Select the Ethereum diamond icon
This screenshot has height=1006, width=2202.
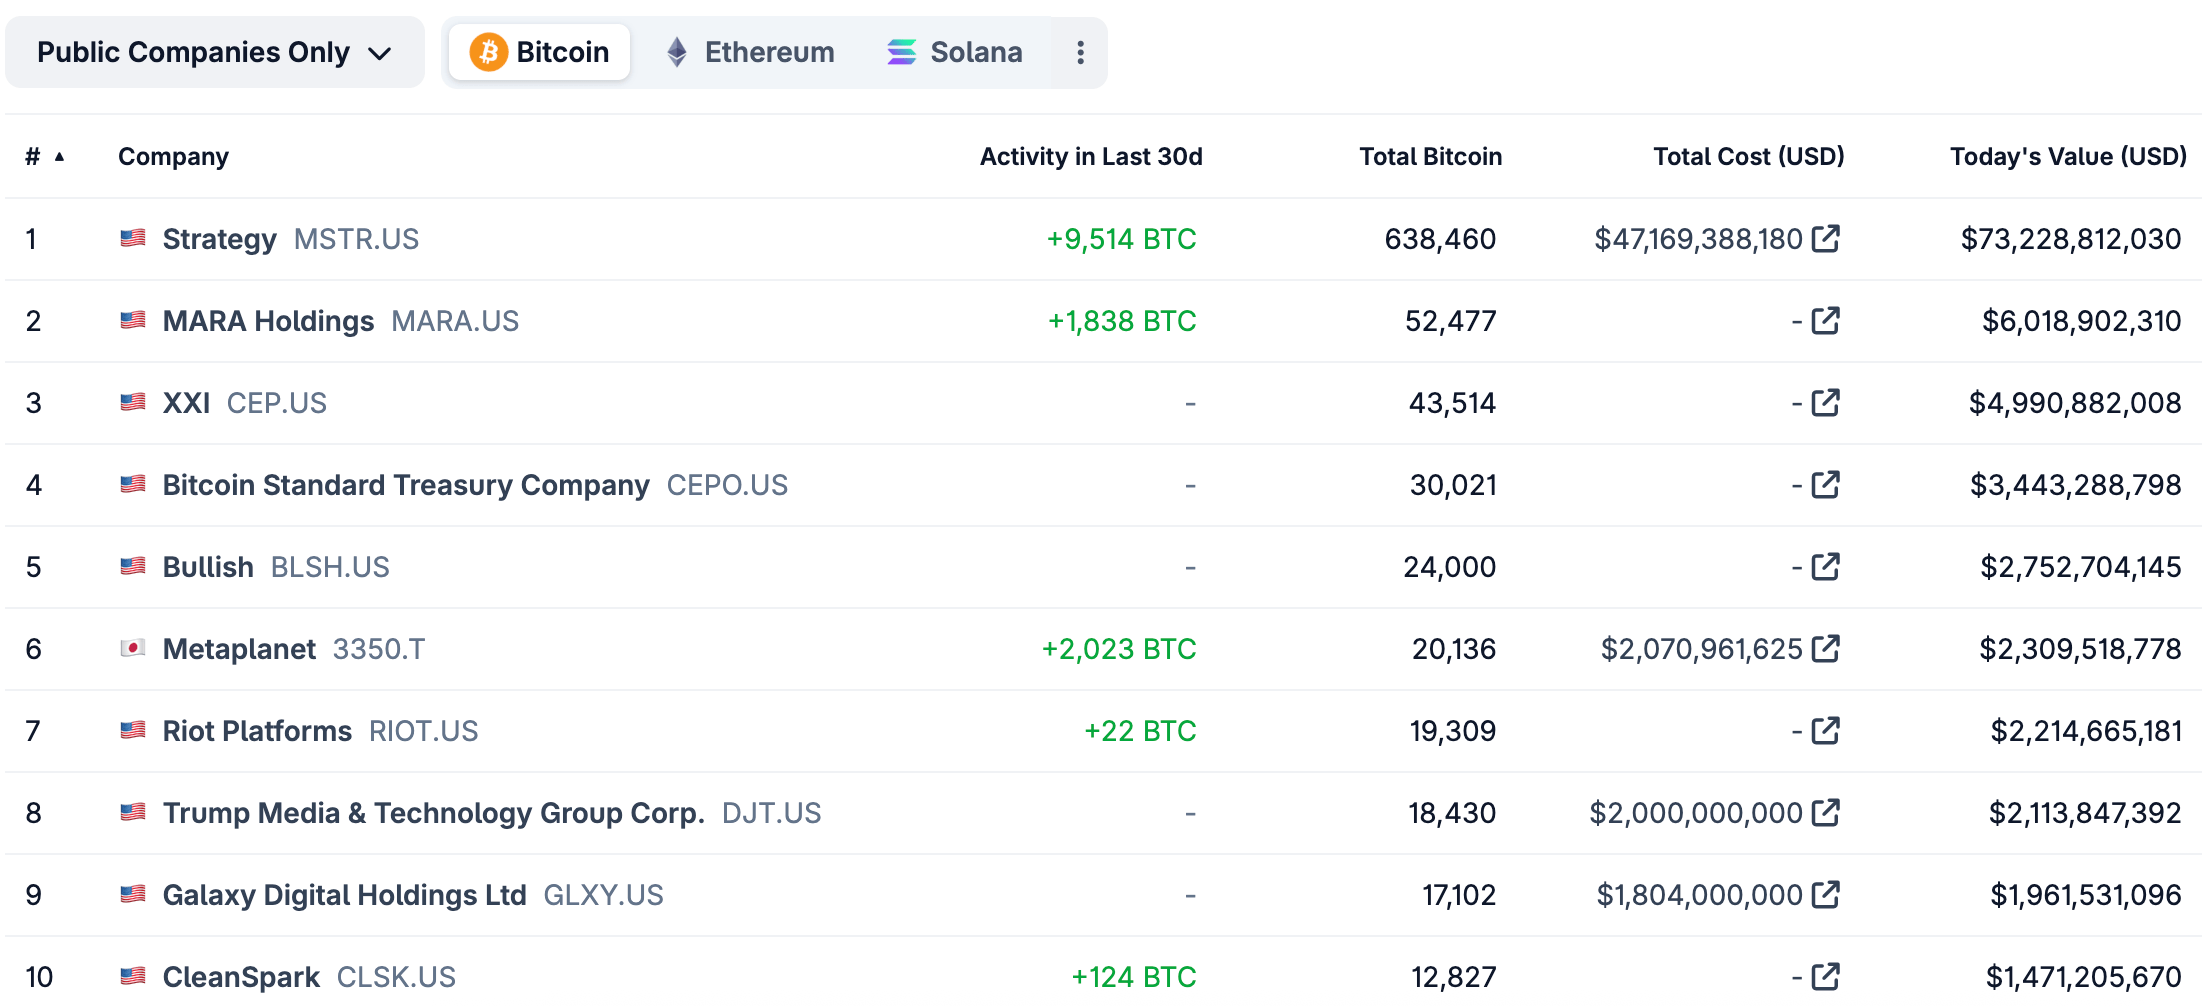point(676,52)
